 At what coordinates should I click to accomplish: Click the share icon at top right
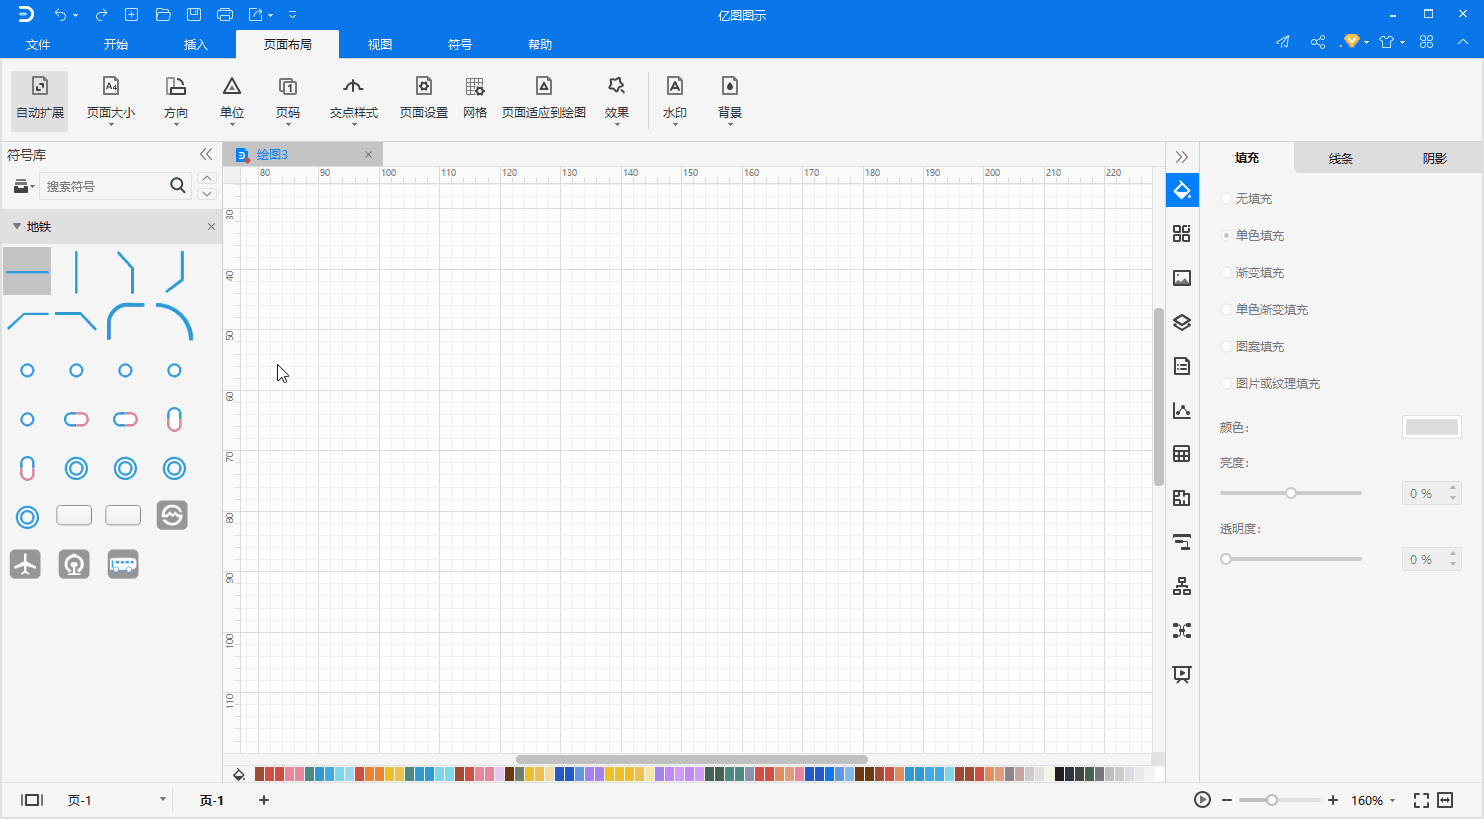[x=1318, y=42]
